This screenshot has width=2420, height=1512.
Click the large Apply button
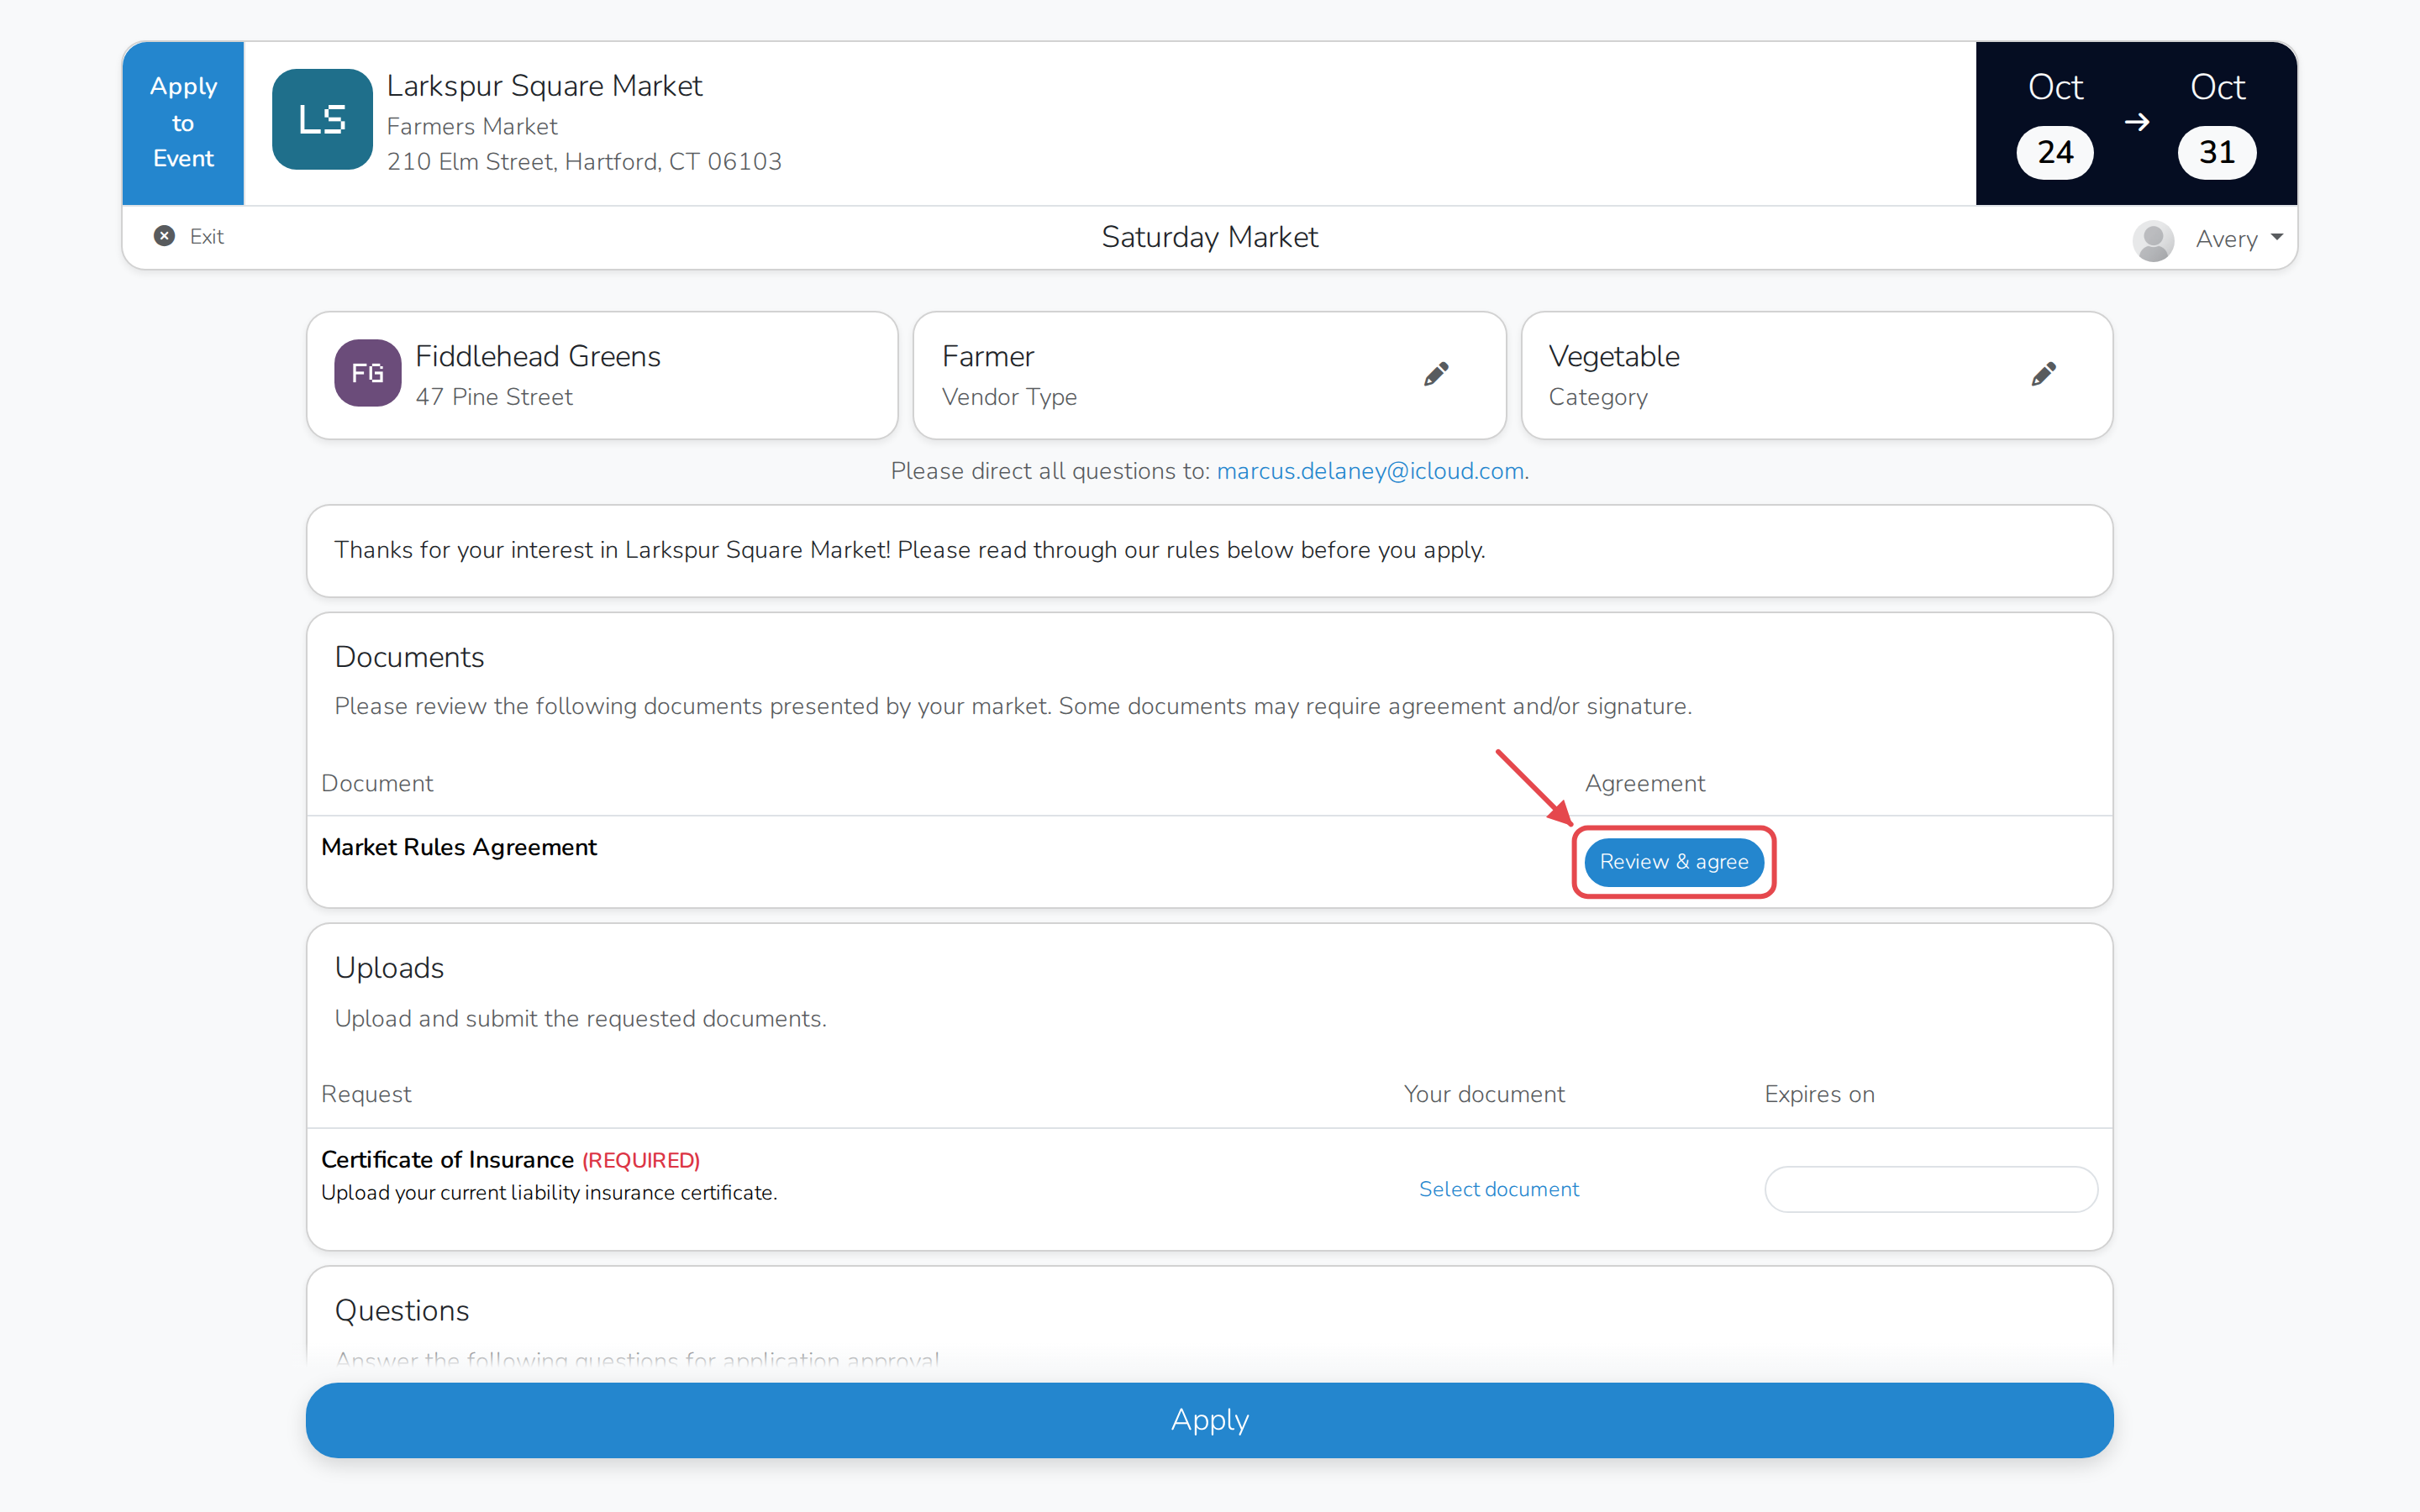click(1209, 1420)
